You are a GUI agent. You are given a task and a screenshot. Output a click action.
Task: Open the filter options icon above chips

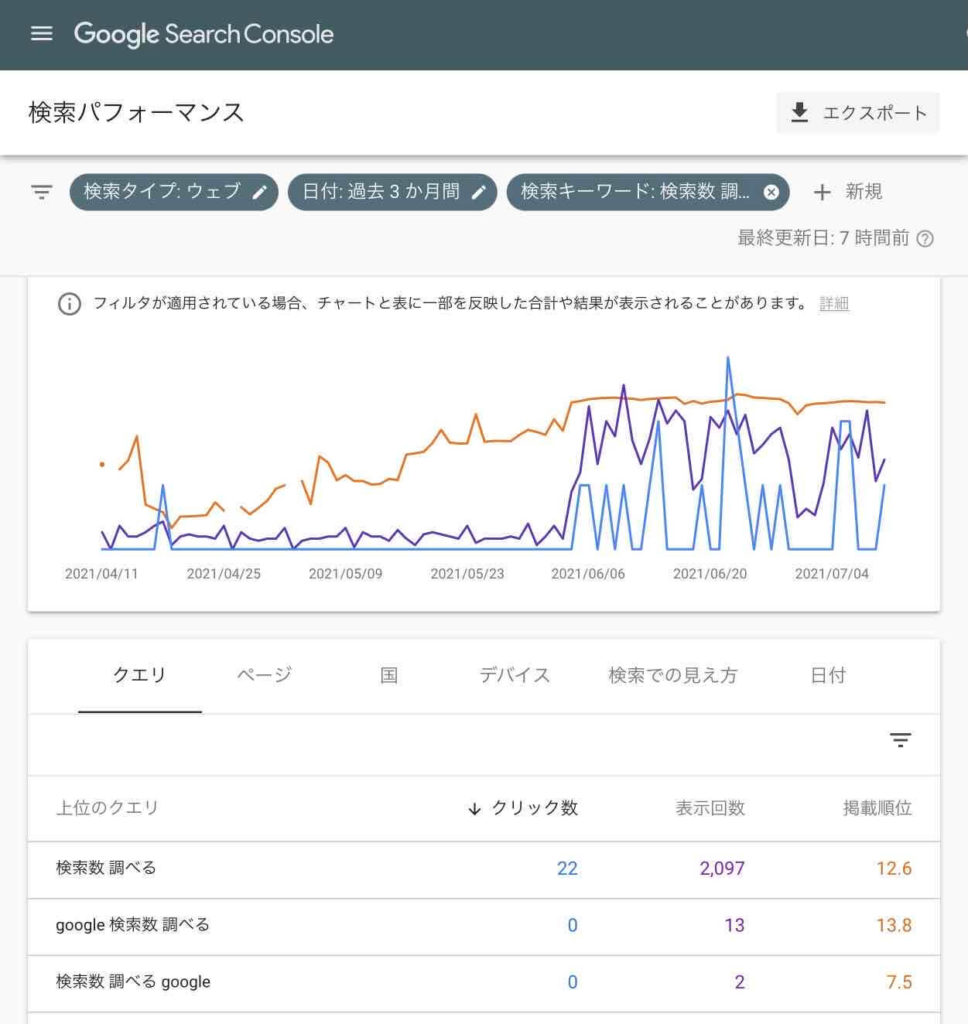tap(40, 192)
